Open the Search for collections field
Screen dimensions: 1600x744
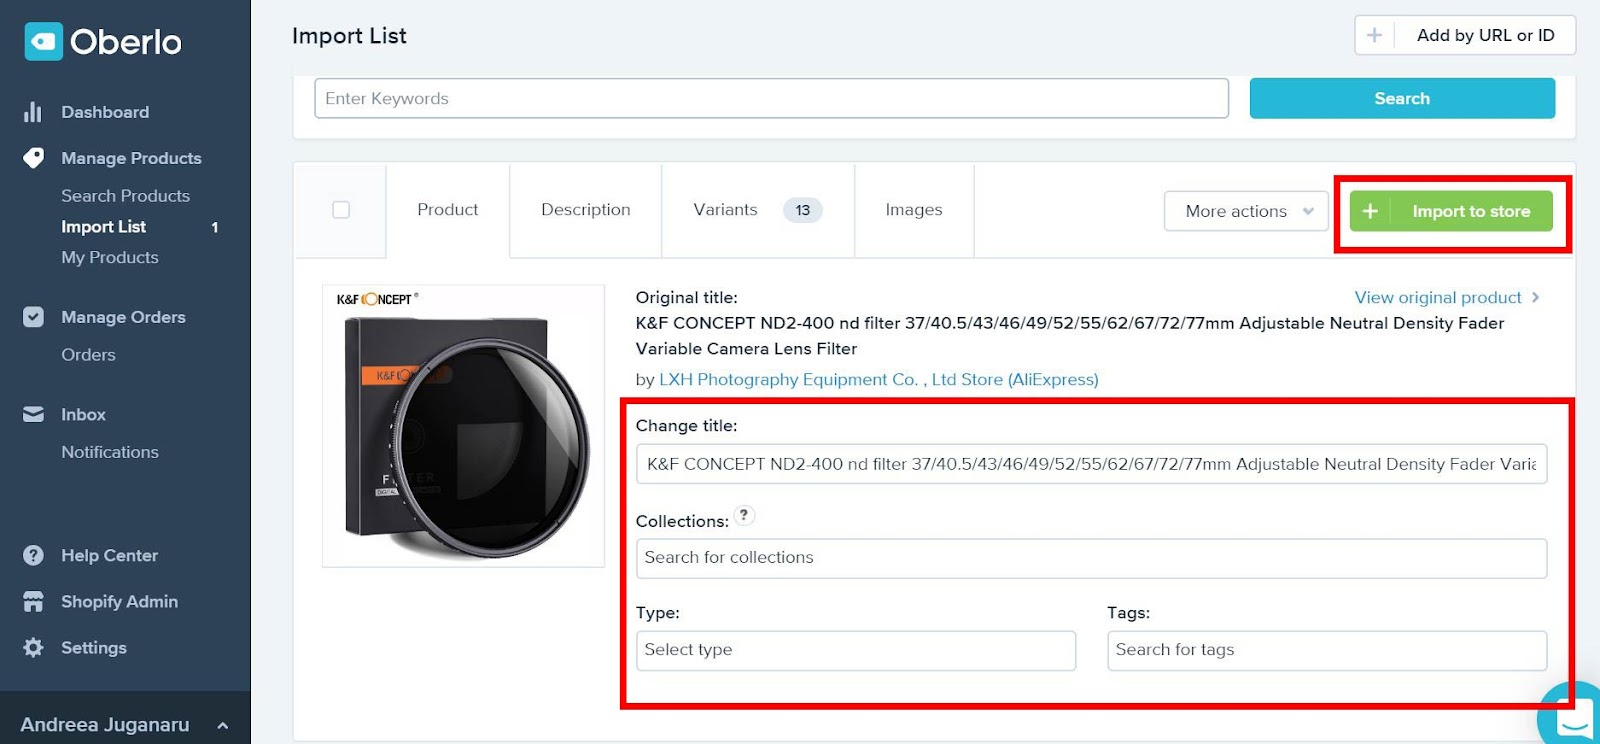pos(1091,558)
